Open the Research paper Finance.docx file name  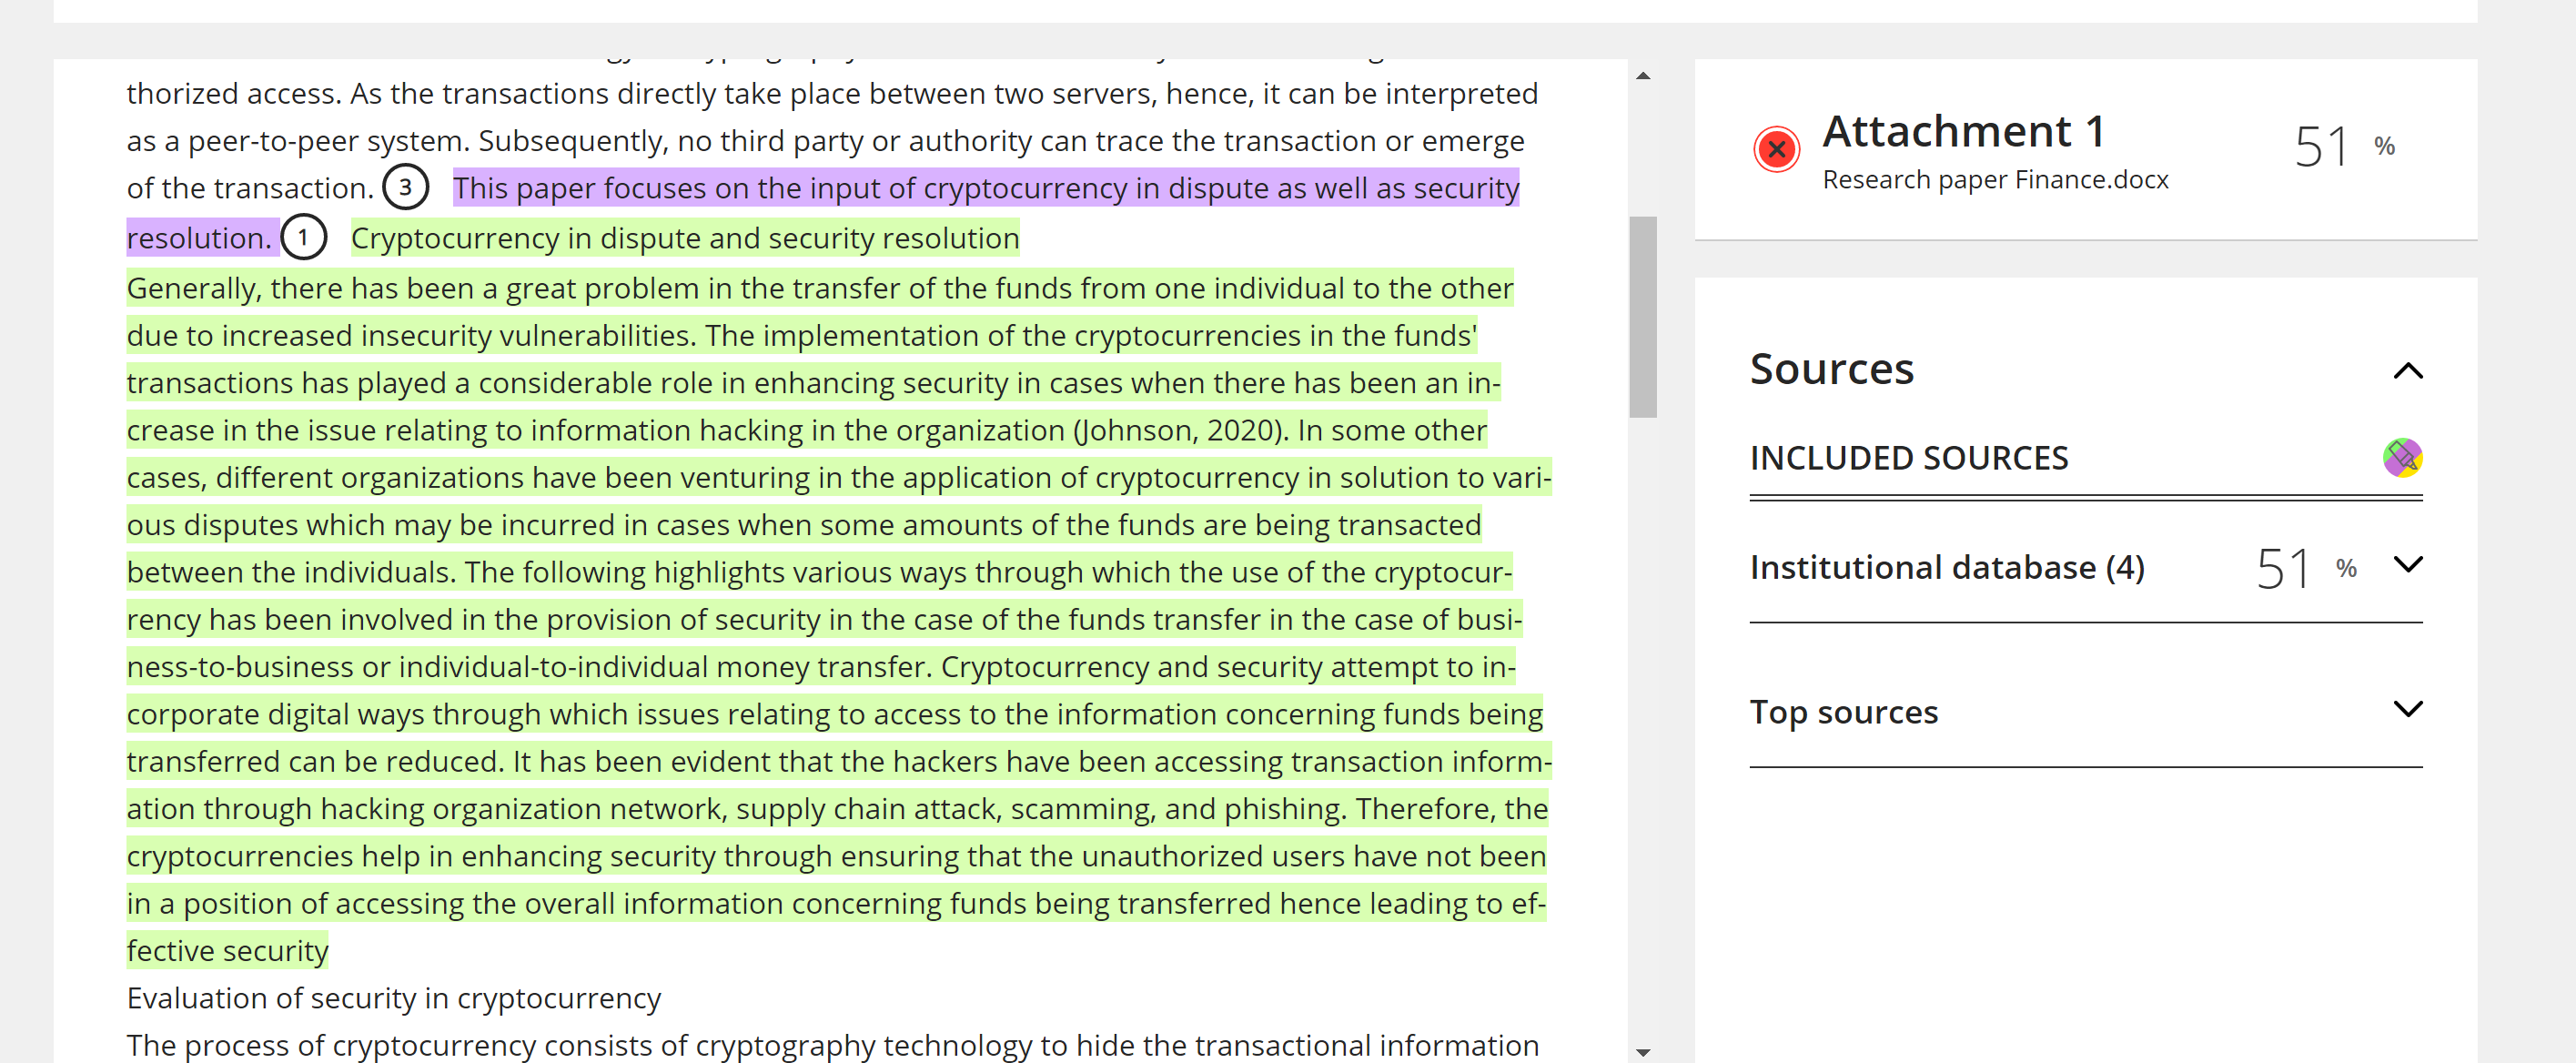(1995, 180)
